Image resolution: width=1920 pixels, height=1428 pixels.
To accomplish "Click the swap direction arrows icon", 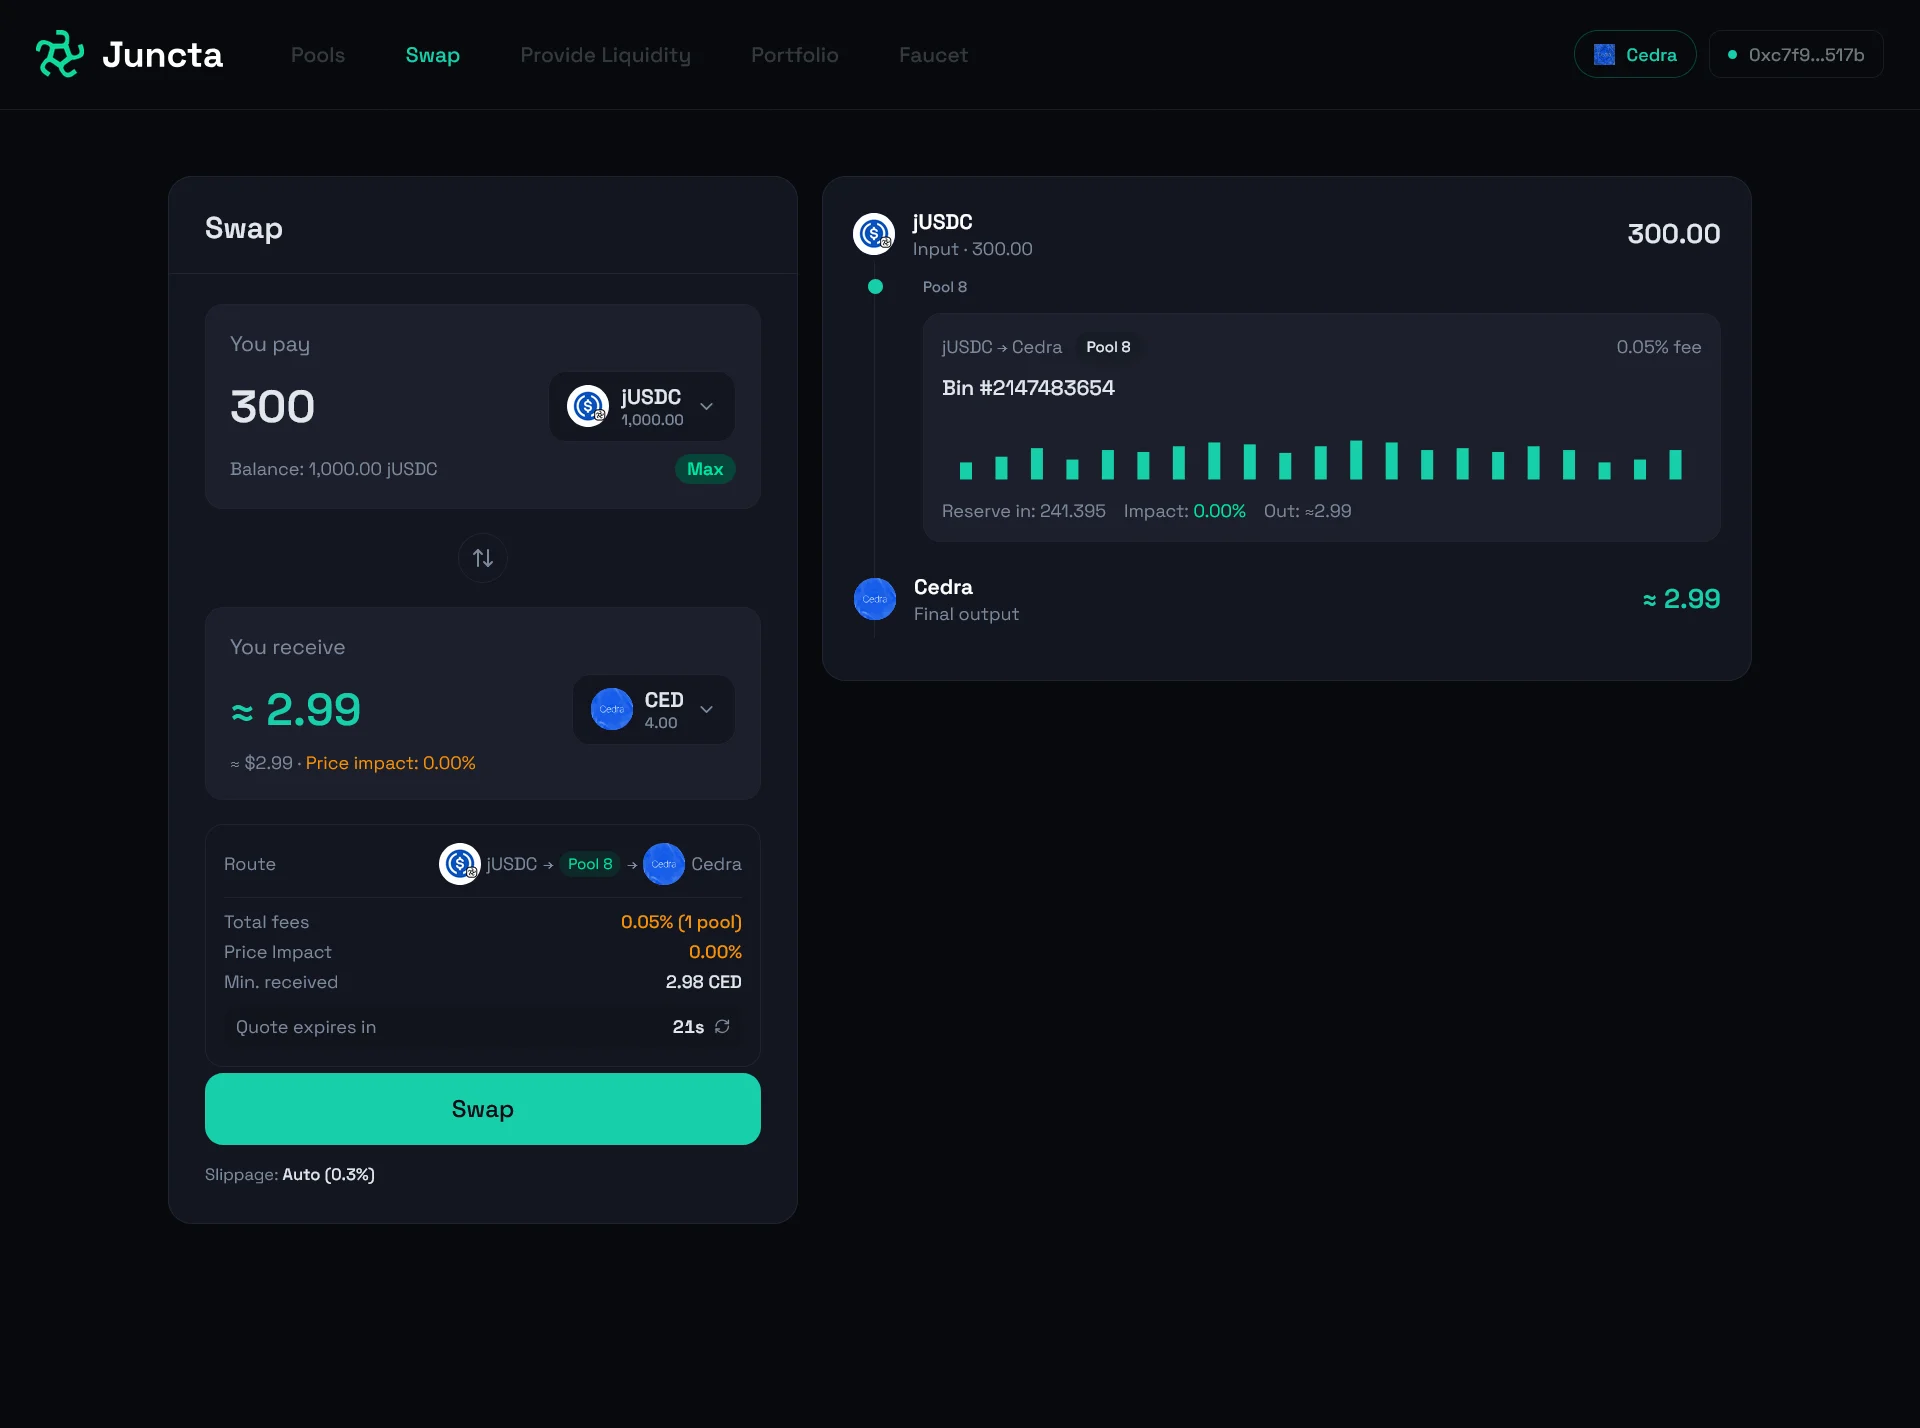I will [x=483, y=558].
